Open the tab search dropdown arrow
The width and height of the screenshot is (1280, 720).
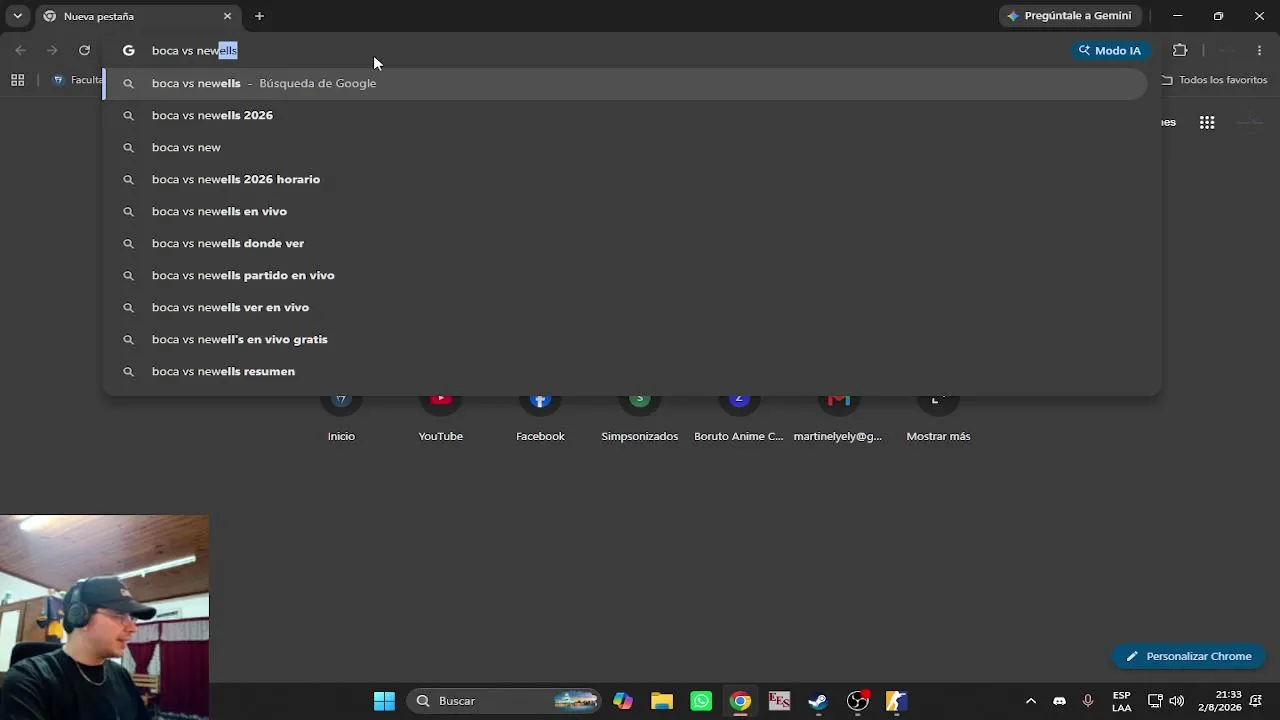[17, 16]
